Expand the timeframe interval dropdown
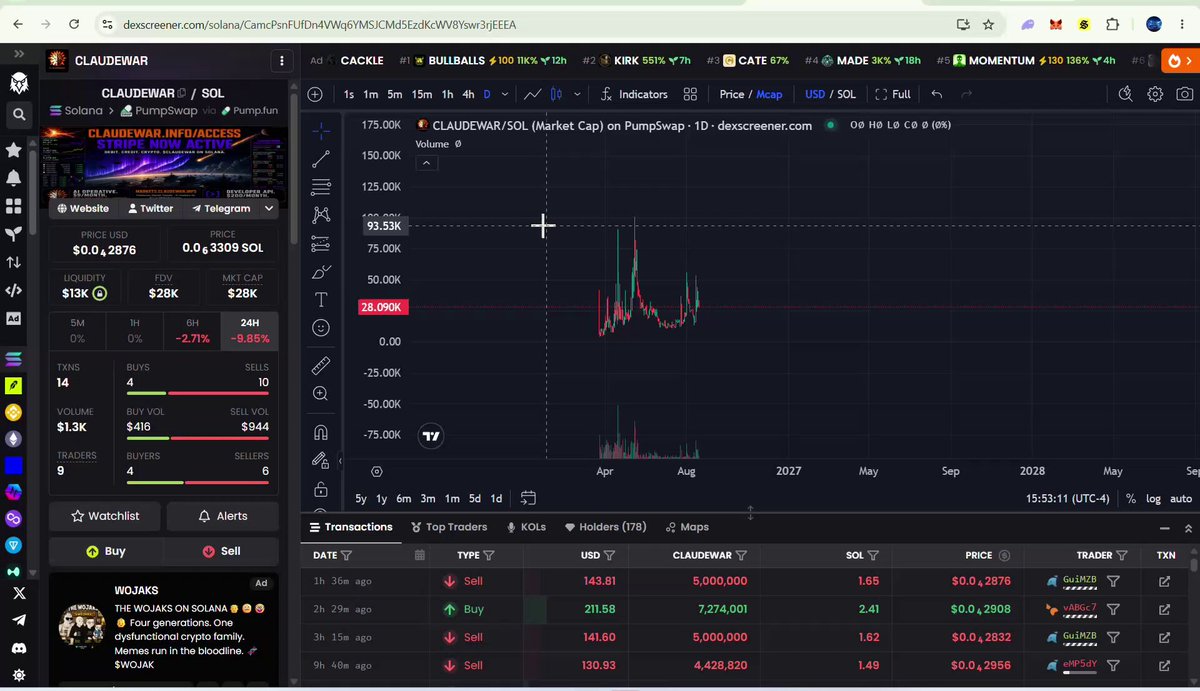Screen dimensions: 1200x691 505,94
